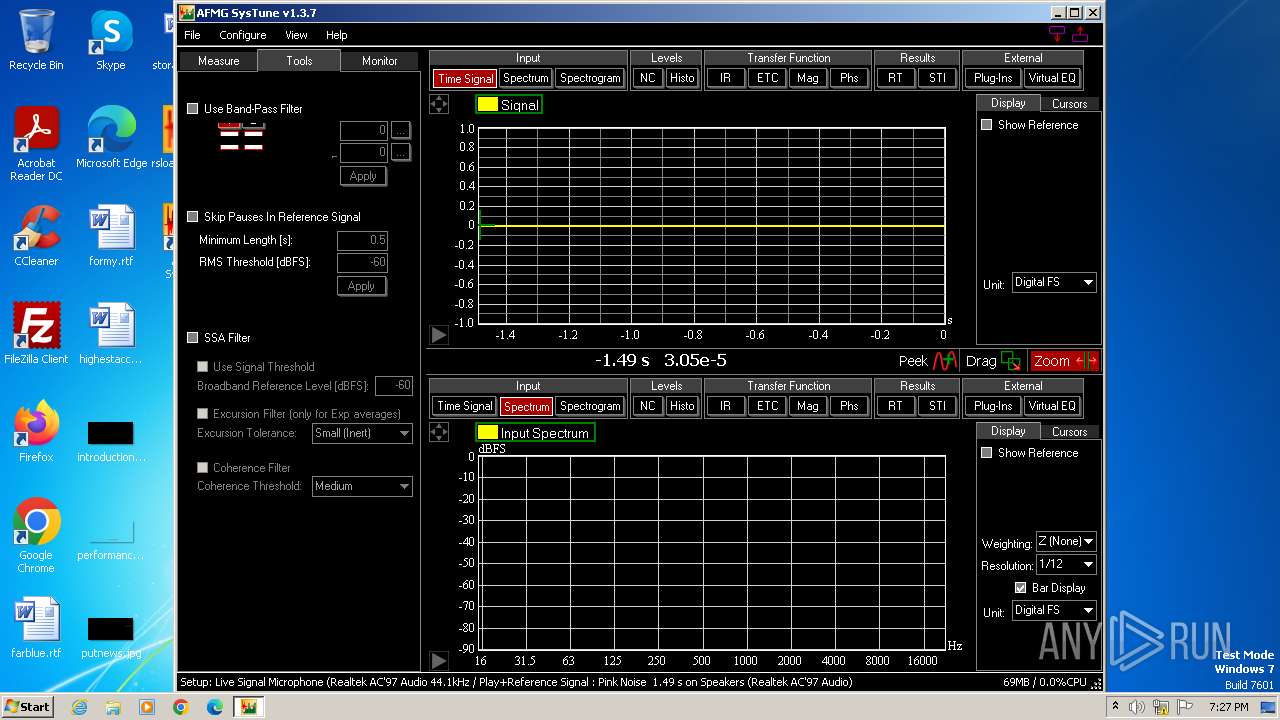This screenshot has width=1280, height=720.
Task: Click the lower Virtual EQ button
Action: pos(1052,406)
